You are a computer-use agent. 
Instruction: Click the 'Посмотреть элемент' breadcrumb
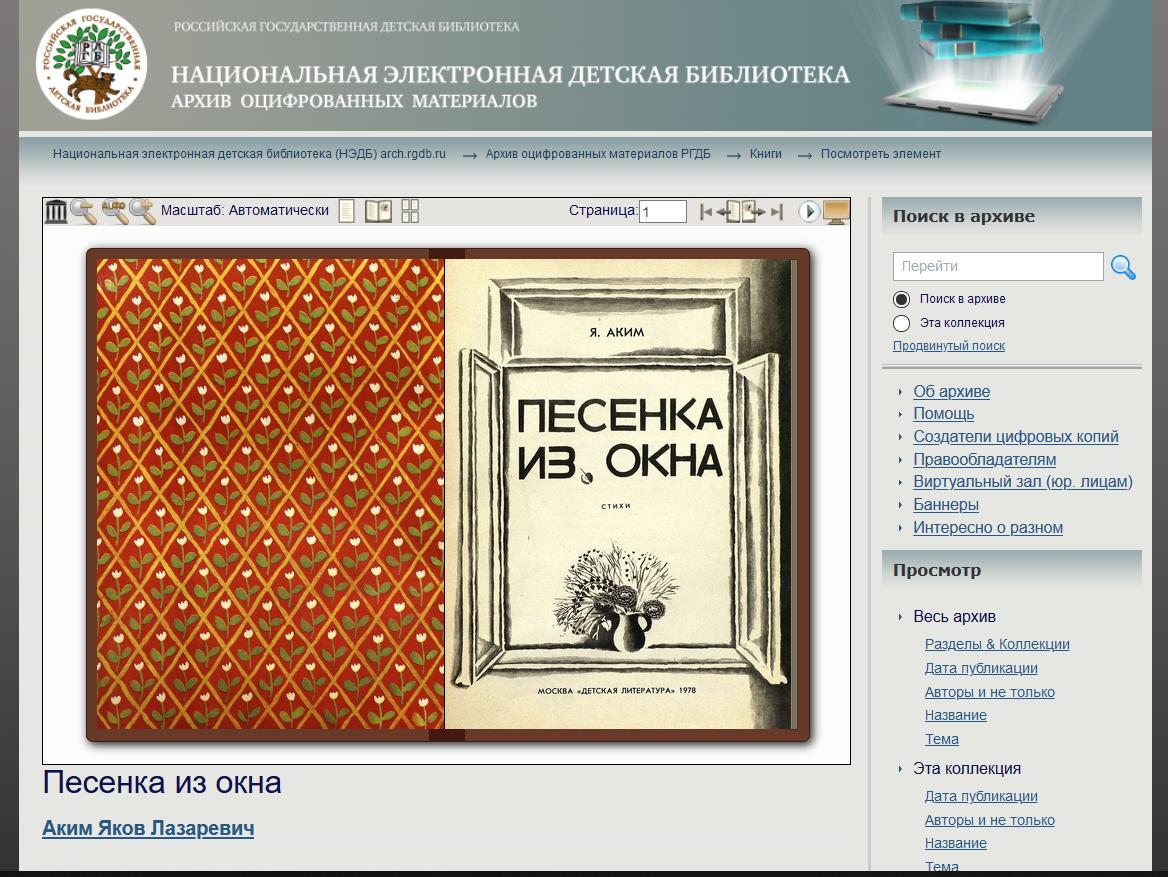click(x=880, y=153)
